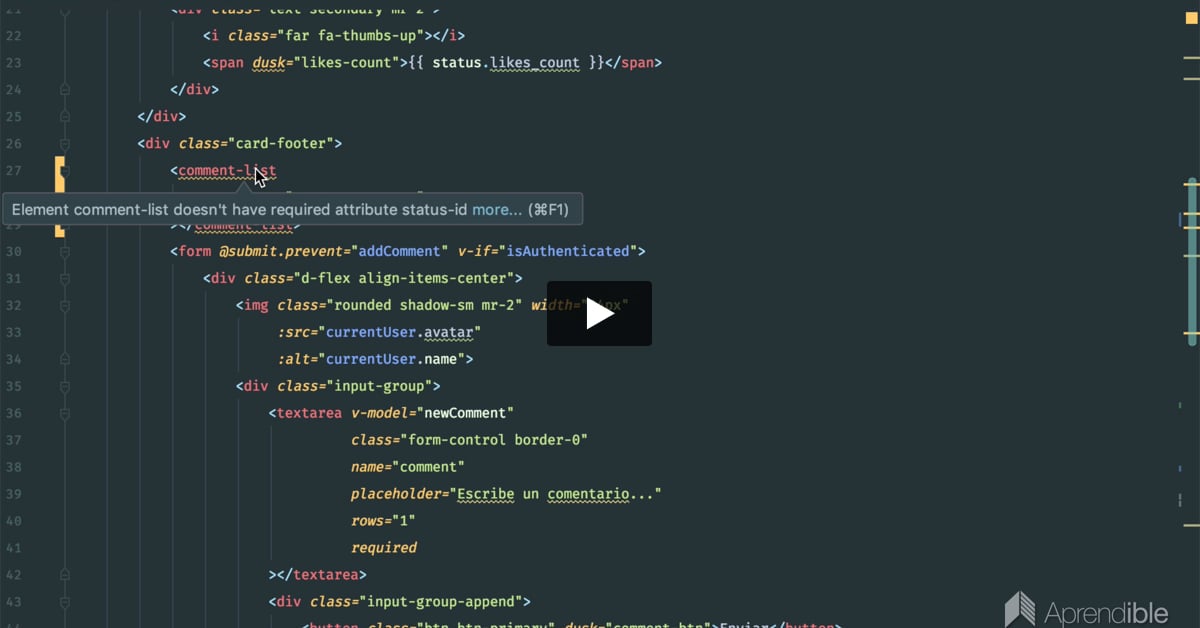Click the "newComment" v-model value
The height and width of the screenshot is (628, 1200).
tap(466, 413)
